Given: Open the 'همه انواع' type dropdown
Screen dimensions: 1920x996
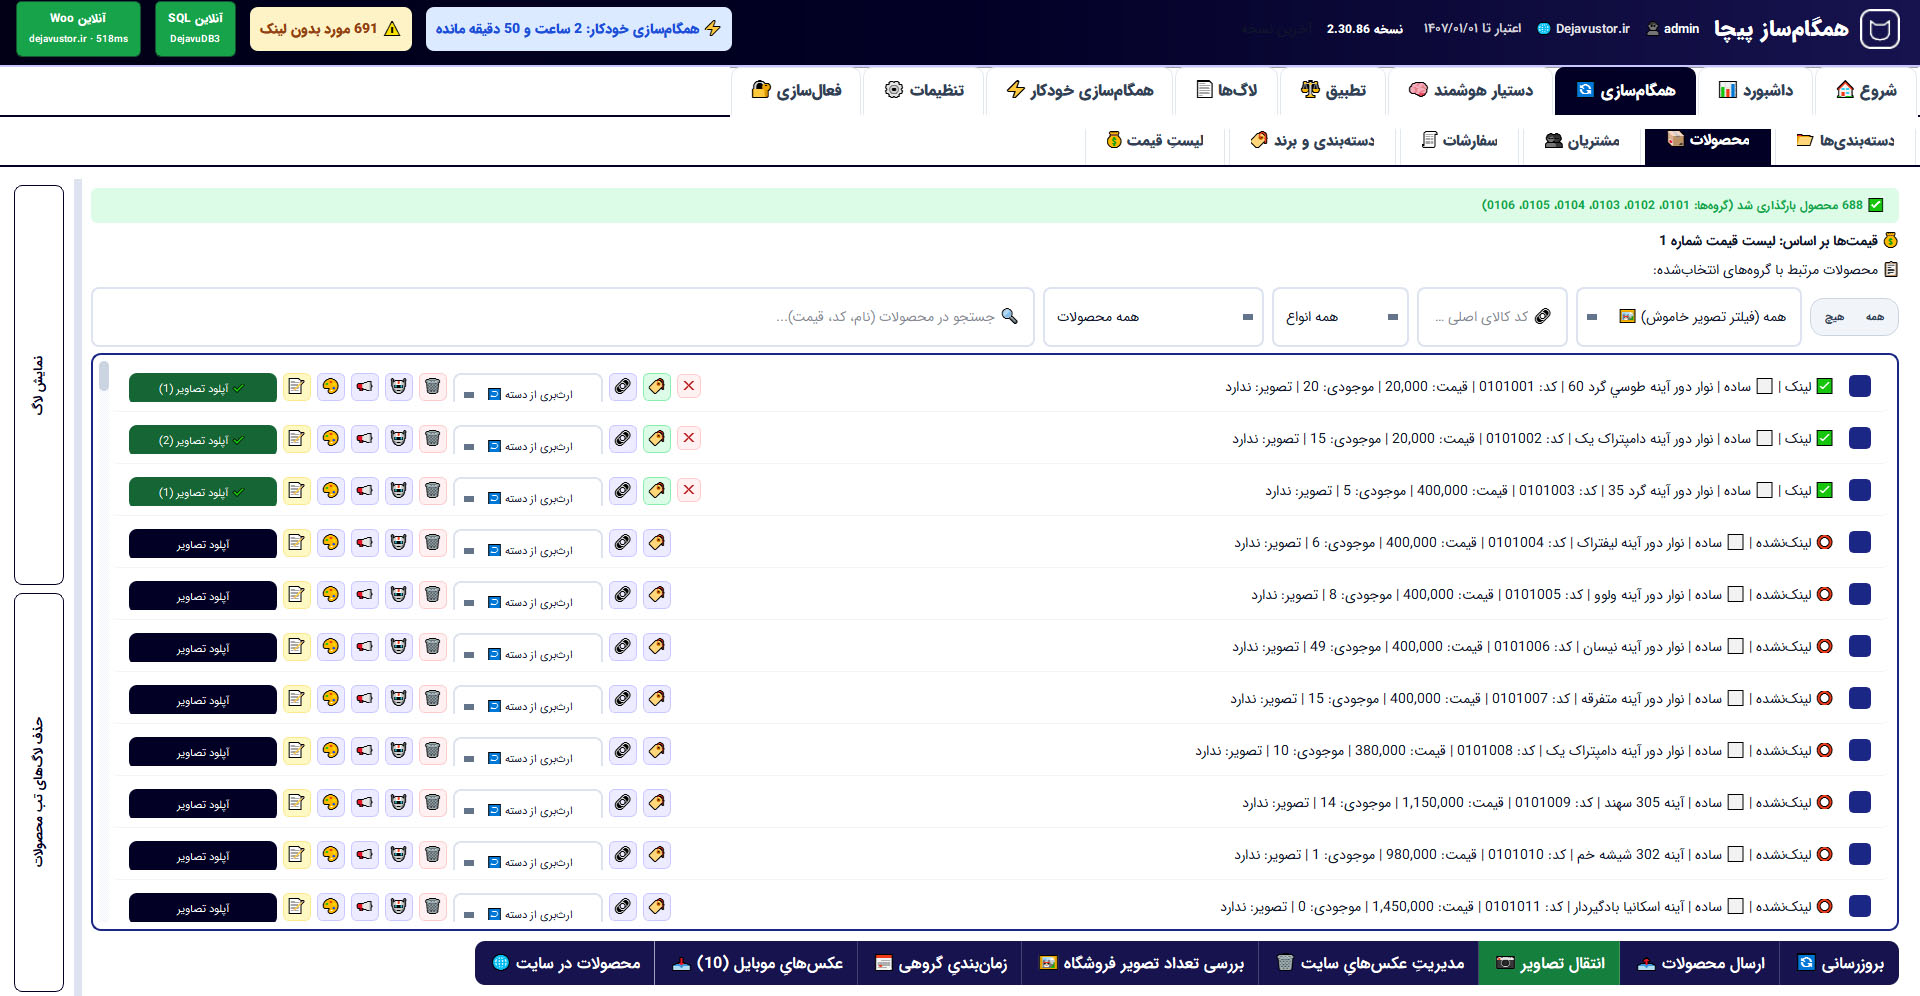Looking at the screenshot, I should coord(1340,317).
